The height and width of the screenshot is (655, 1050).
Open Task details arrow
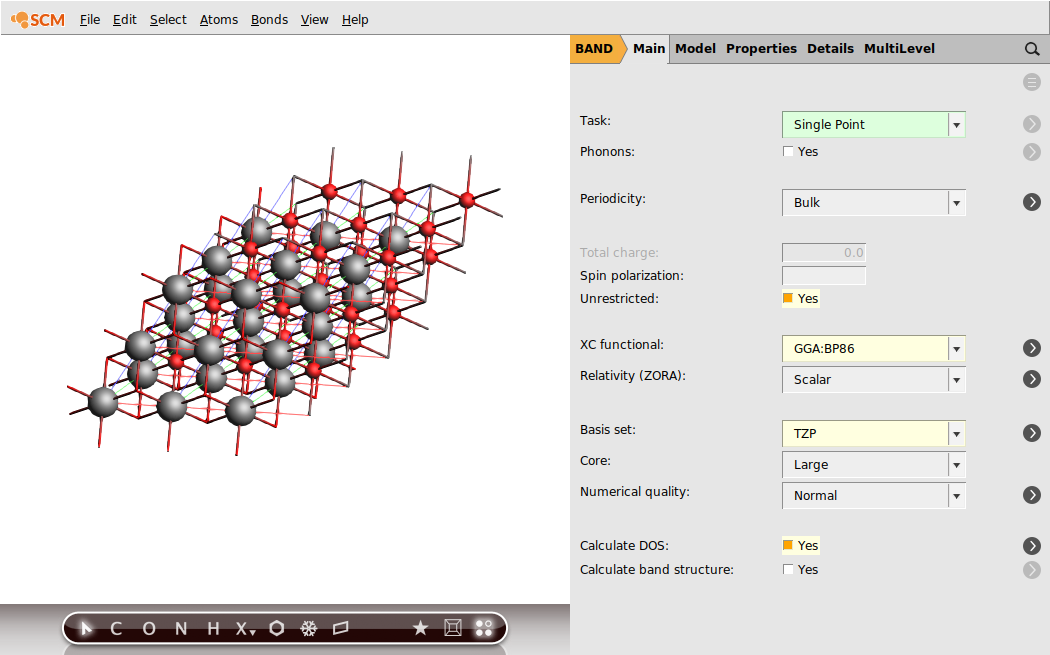(x=1032, y=124)
